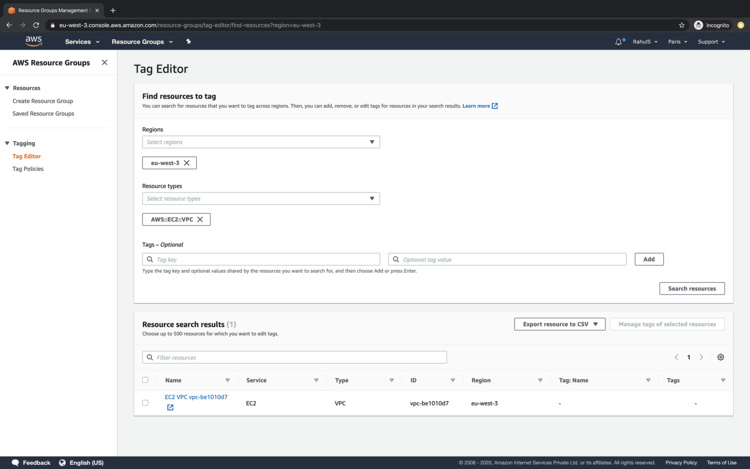Click the AWS logo home icon
The height and width of the screenshot is (469, 750).
pyautogui.click(x=34, y=41)
